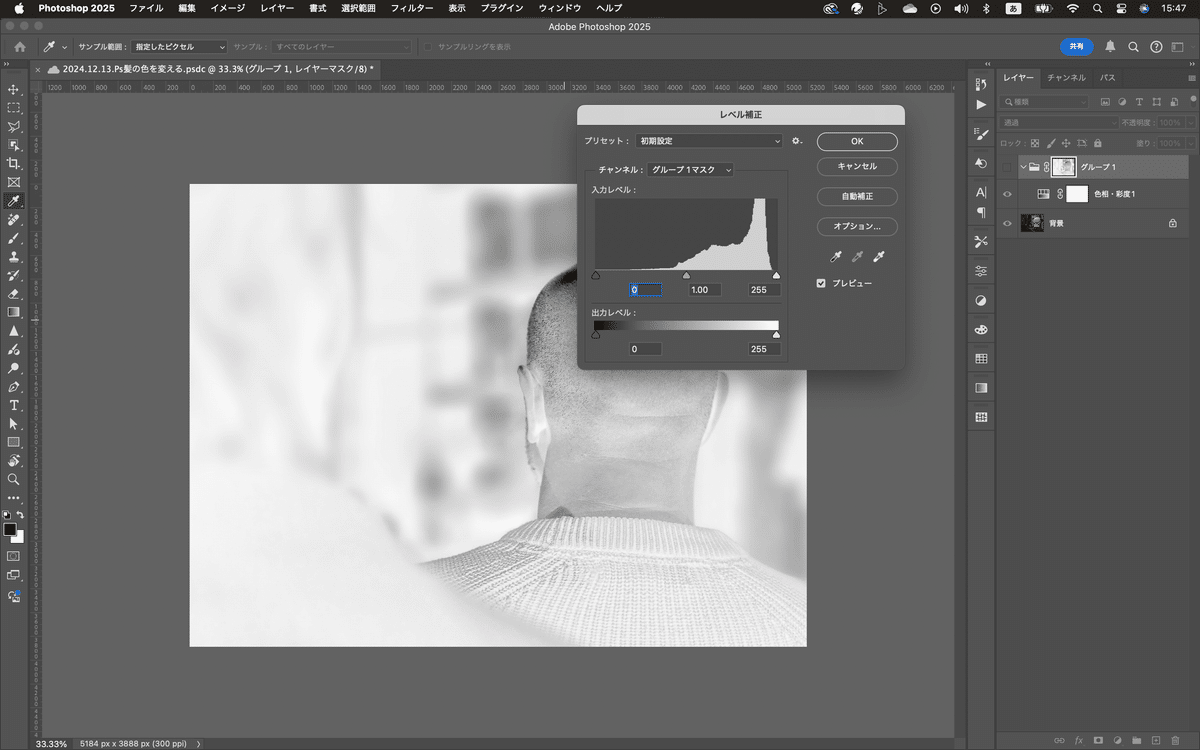The width and height of the screenshot is (1200, 750).
Task: Open the Levels preset gear menu
Action: 797,141
